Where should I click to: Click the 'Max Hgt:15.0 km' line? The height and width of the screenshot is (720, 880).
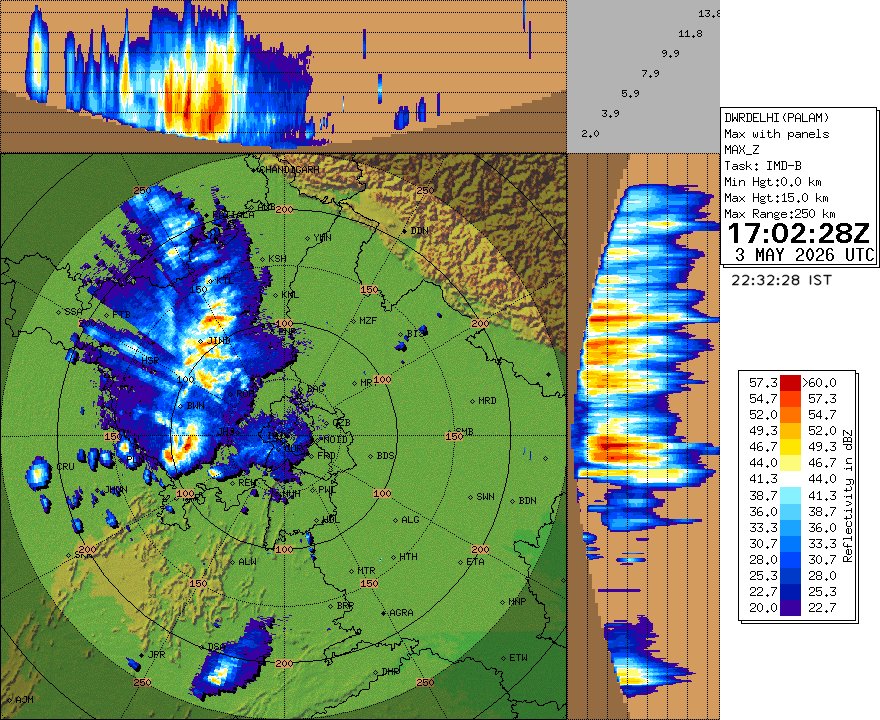[x=776, y=198]
